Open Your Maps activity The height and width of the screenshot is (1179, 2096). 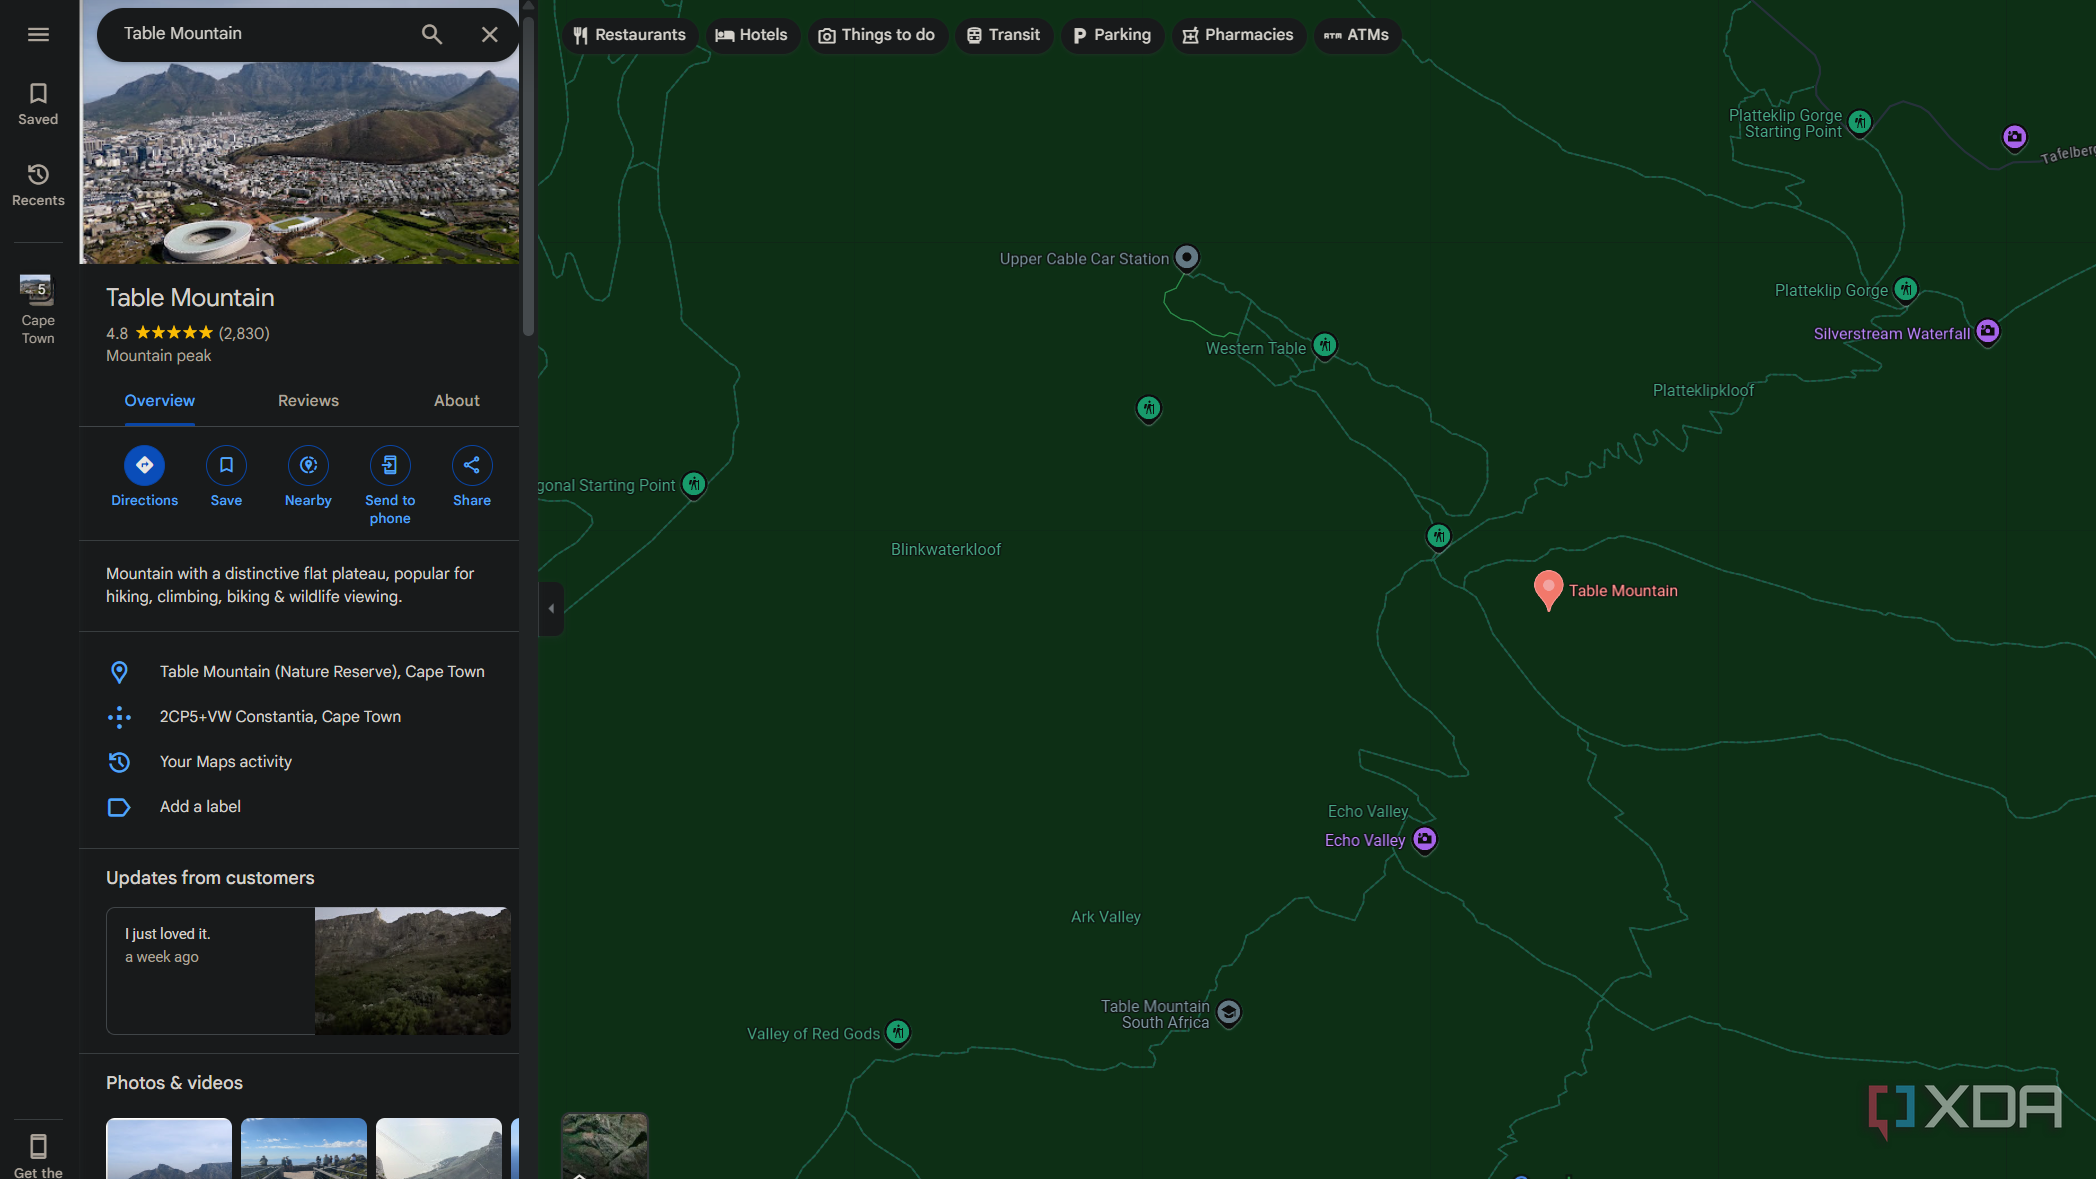[299, 762]
